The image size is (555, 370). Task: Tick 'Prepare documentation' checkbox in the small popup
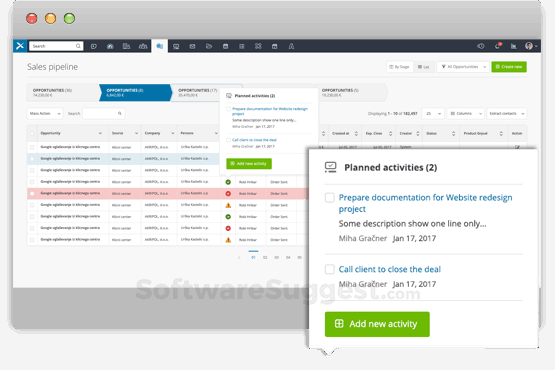(228, 109)
